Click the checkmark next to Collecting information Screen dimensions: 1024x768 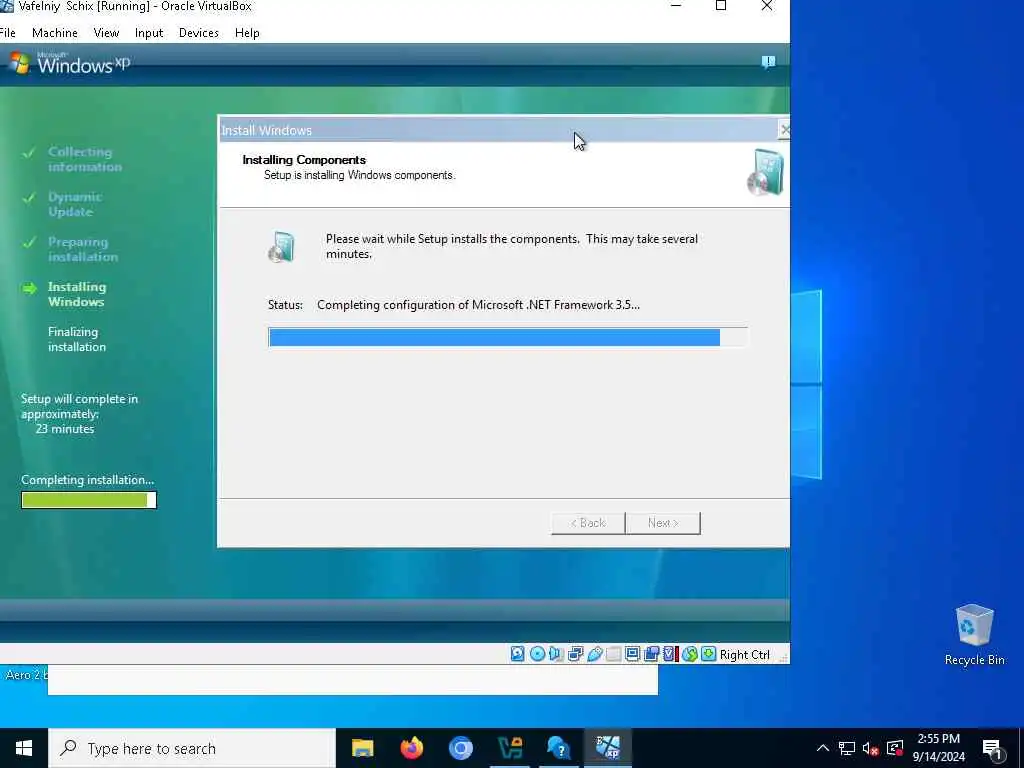pos(29,153)
